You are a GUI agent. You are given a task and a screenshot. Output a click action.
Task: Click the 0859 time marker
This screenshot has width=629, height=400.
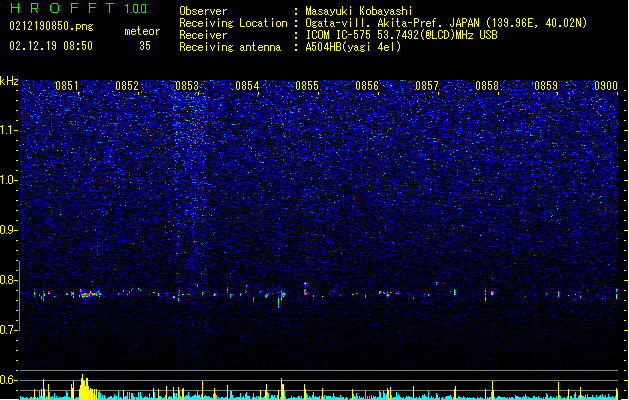coord(546,86)
